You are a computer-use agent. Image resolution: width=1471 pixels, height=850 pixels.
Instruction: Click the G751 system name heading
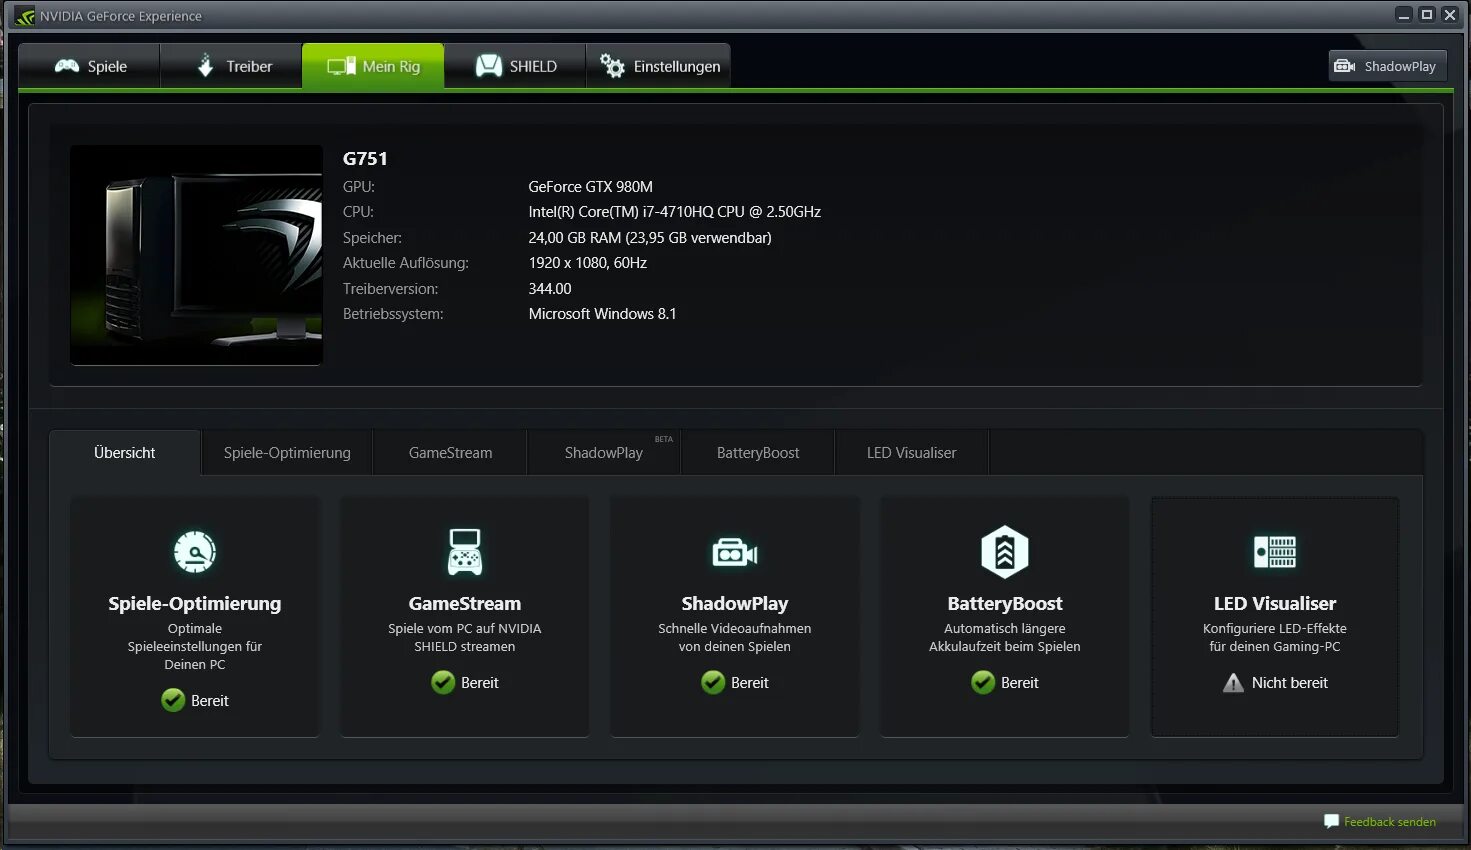[x=365, y=158]
